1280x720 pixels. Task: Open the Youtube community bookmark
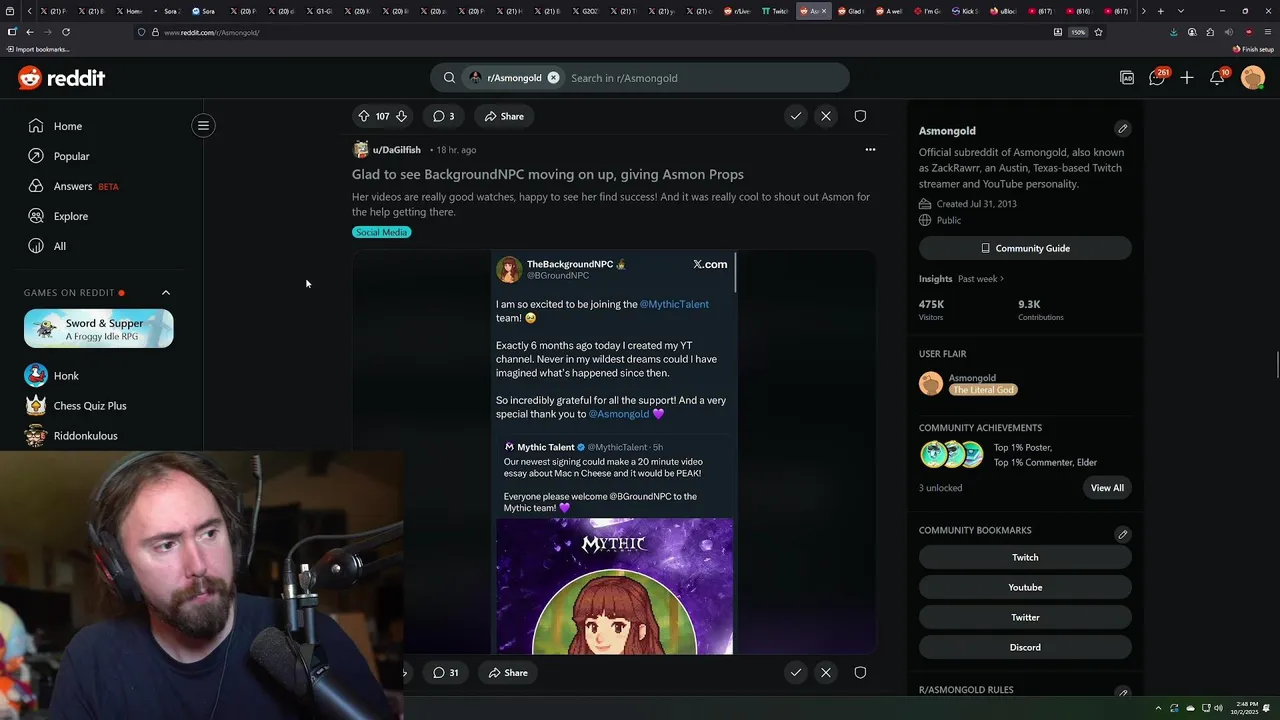point(1025,587)
